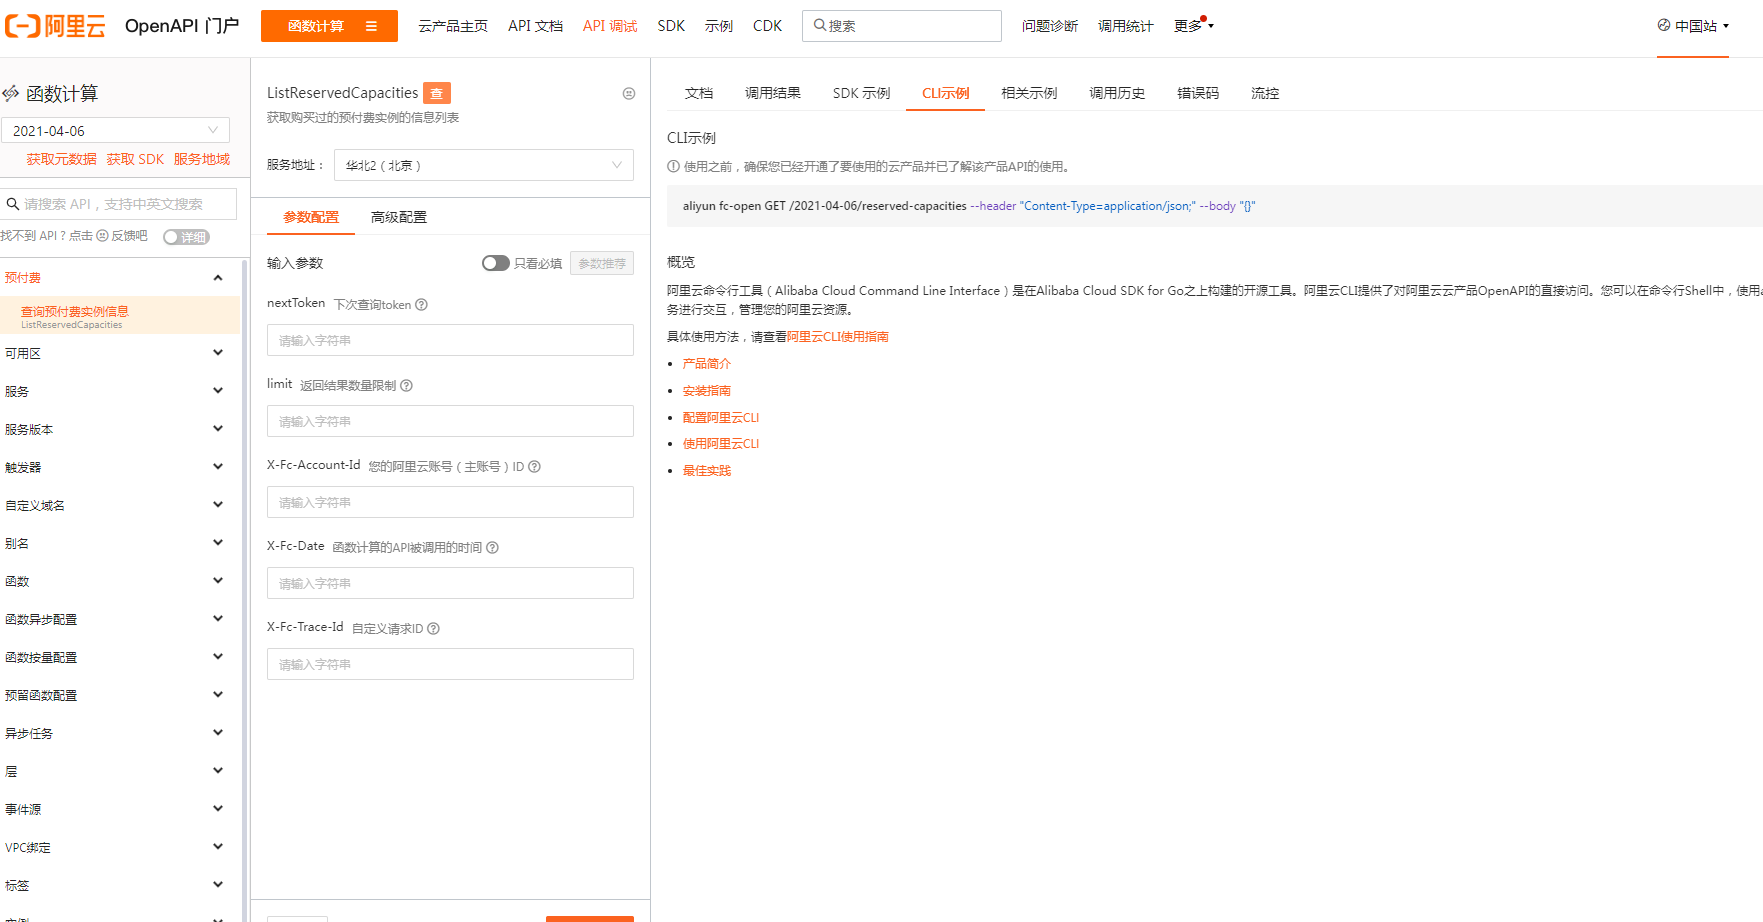1763x922 pixels.
Task: Click the feedback smiley icon next to 反馈吧
Action: [x=102, y=236]
